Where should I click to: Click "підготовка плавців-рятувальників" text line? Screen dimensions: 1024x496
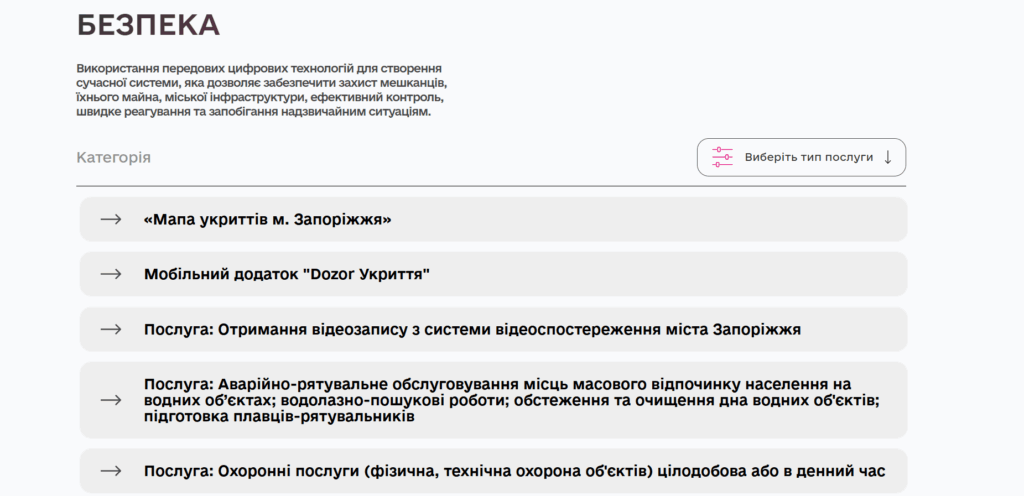click(279, 417)
